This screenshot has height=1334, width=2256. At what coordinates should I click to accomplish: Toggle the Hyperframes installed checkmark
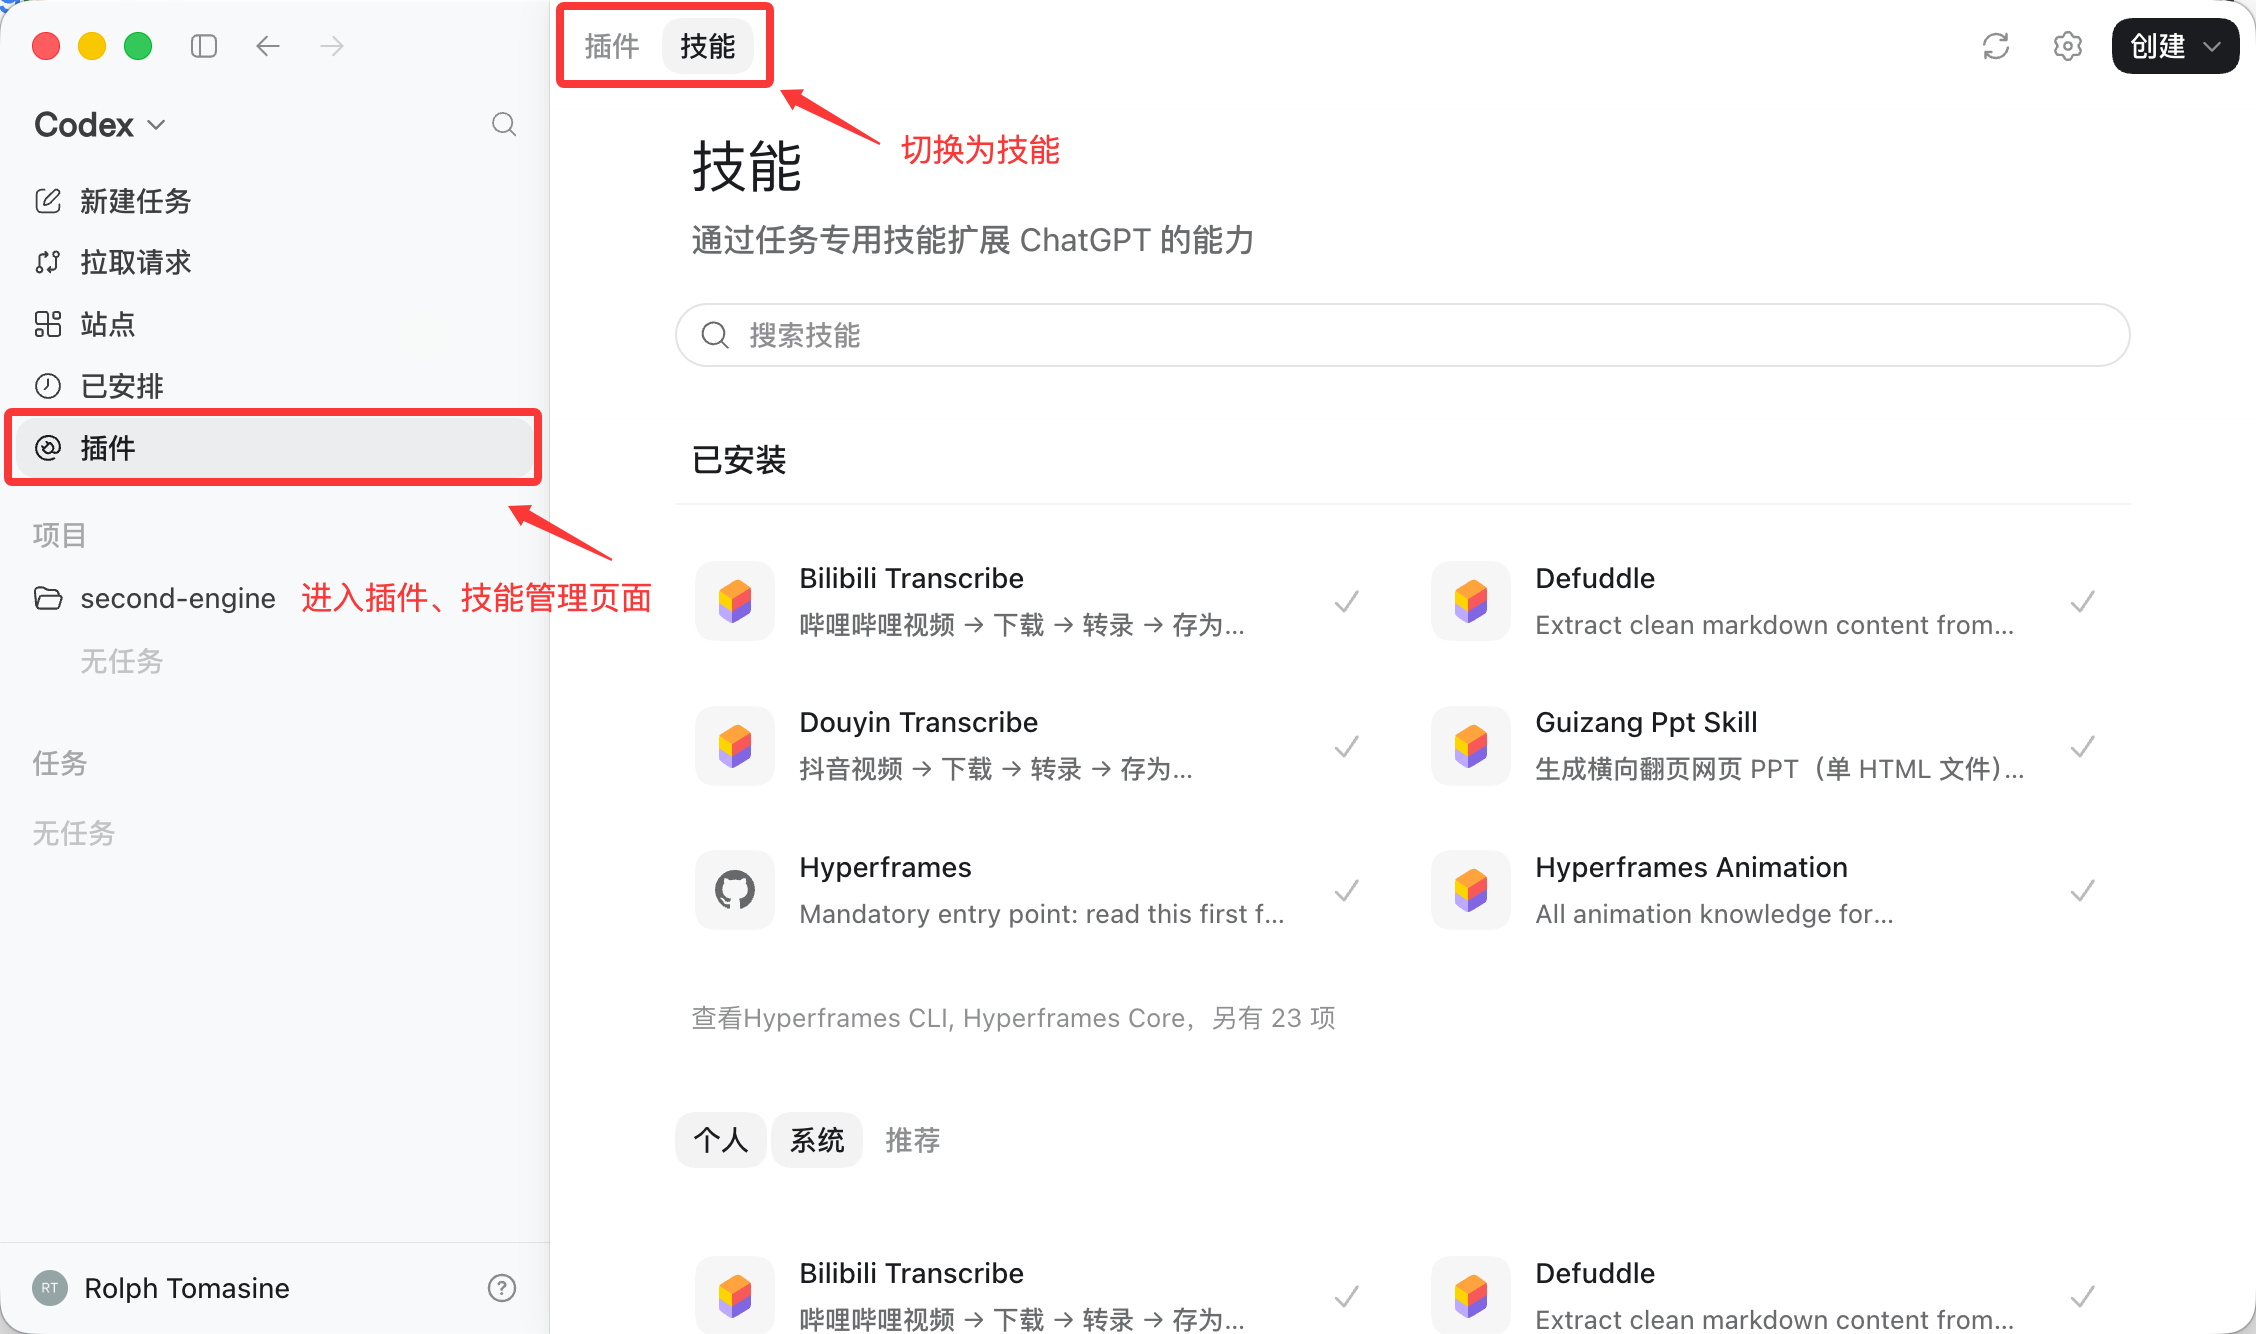[1347, 890]
